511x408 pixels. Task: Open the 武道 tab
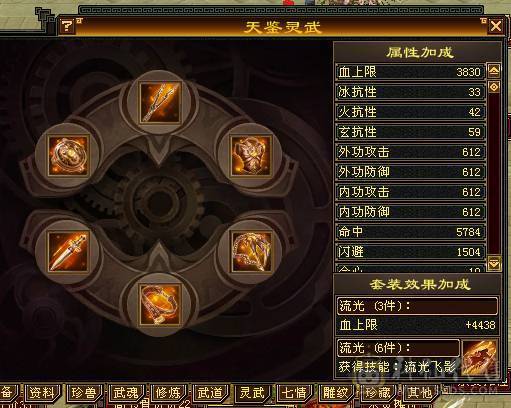pyautogui.click(x=209, y=393)
